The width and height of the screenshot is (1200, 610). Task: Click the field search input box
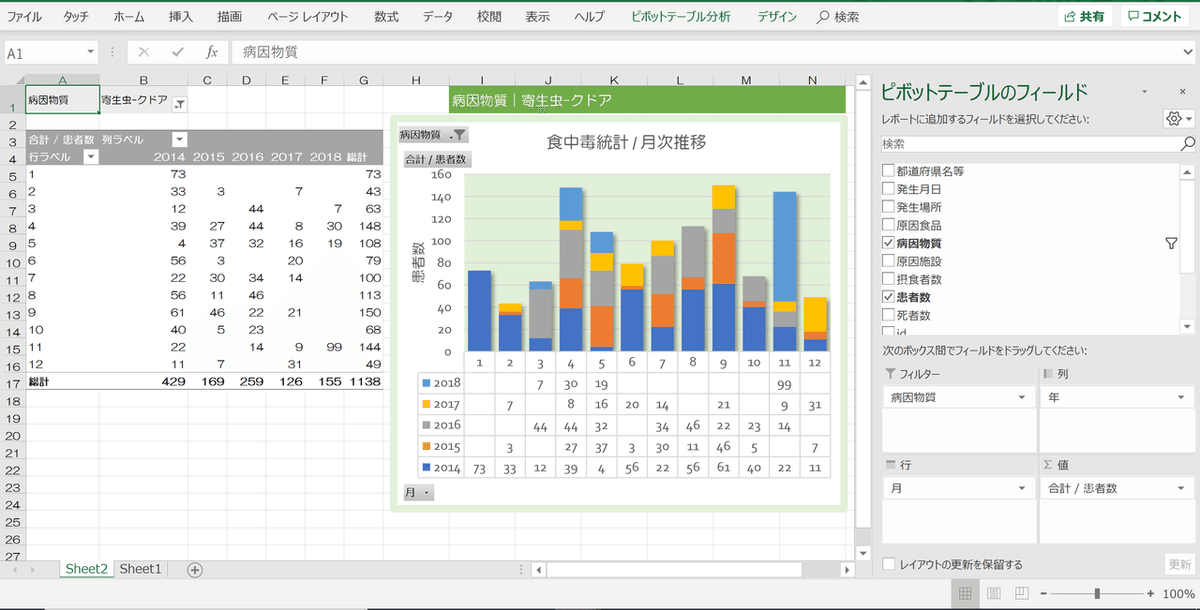tap(1029, 144)
